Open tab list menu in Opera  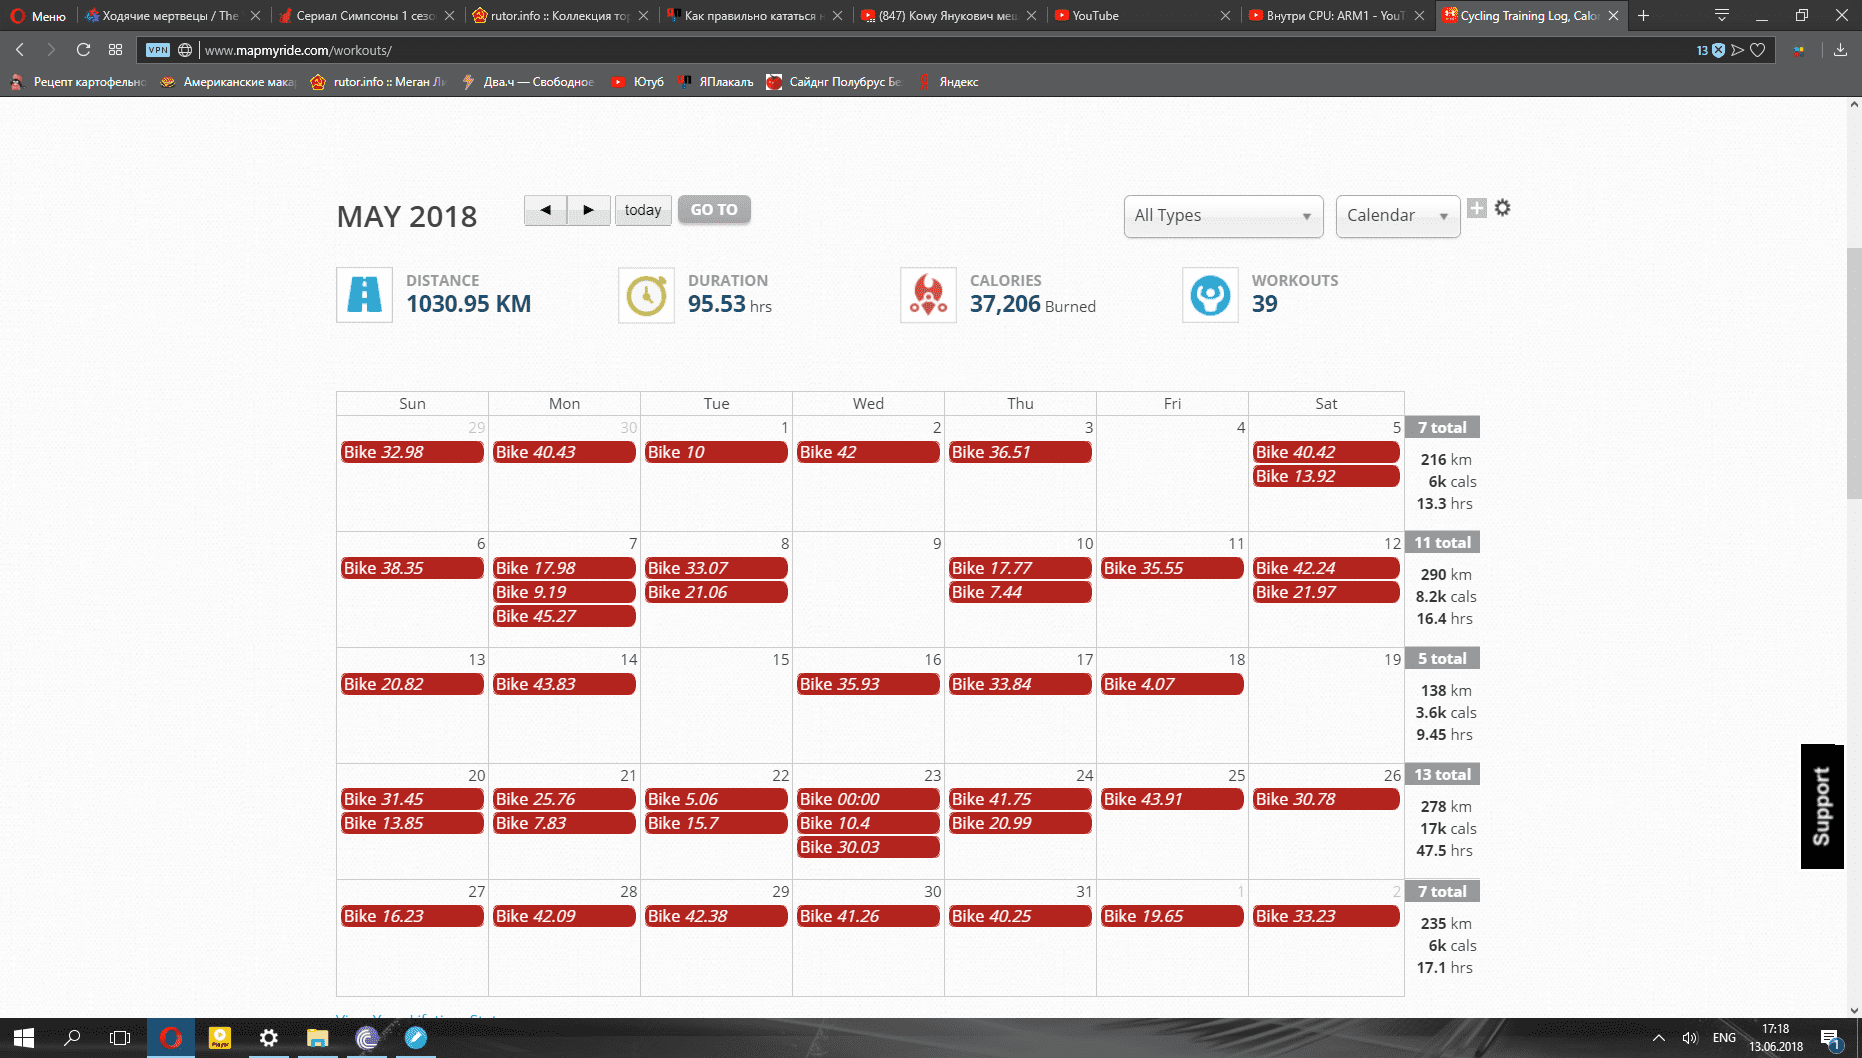click(1722, 15)
